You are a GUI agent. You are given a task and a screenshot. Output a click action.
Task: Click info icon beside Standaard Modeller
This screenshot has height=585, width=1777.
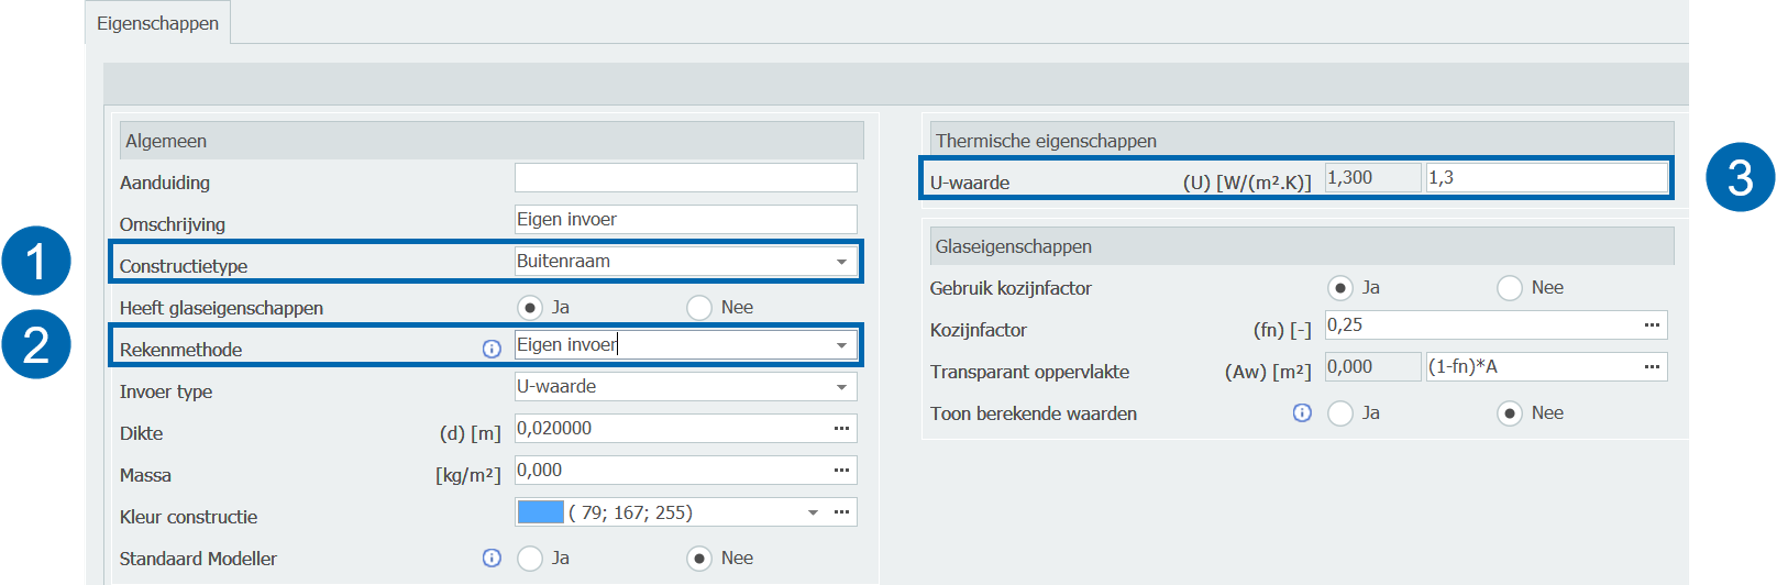click(491, 558)
